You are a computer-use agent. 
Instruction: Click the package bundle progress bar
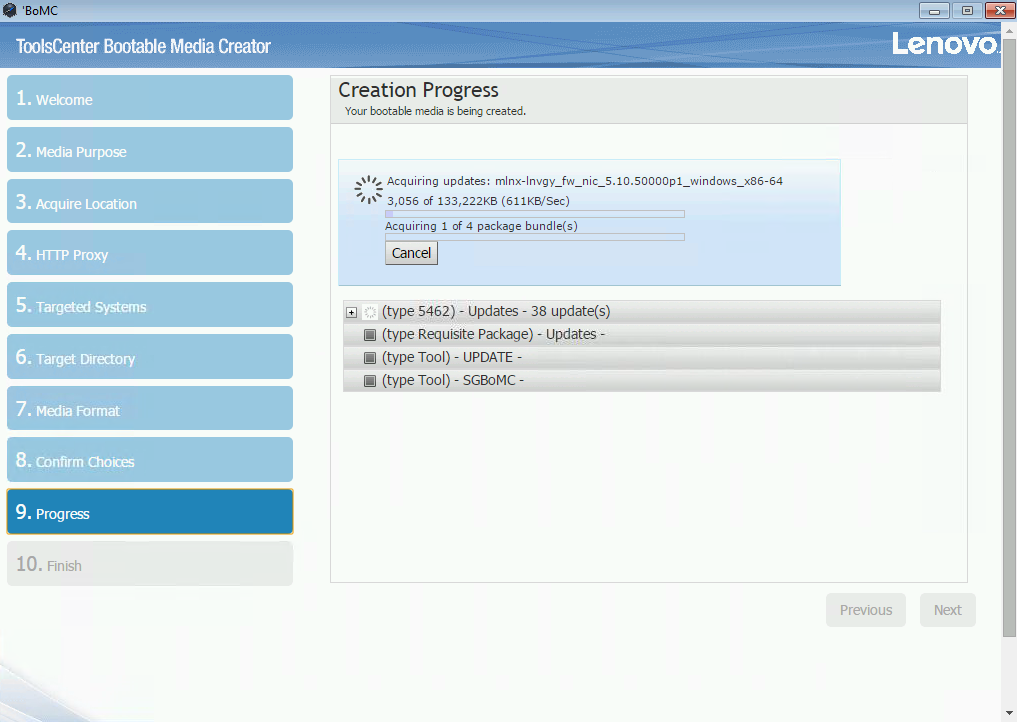click(x=535, y=237)
